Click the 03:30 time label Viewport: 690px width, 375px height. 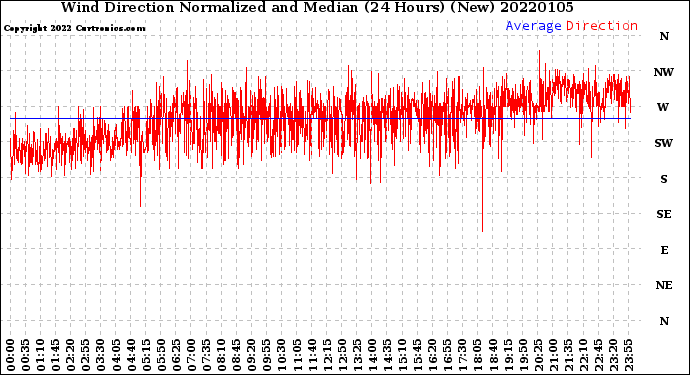coord(101,355)
